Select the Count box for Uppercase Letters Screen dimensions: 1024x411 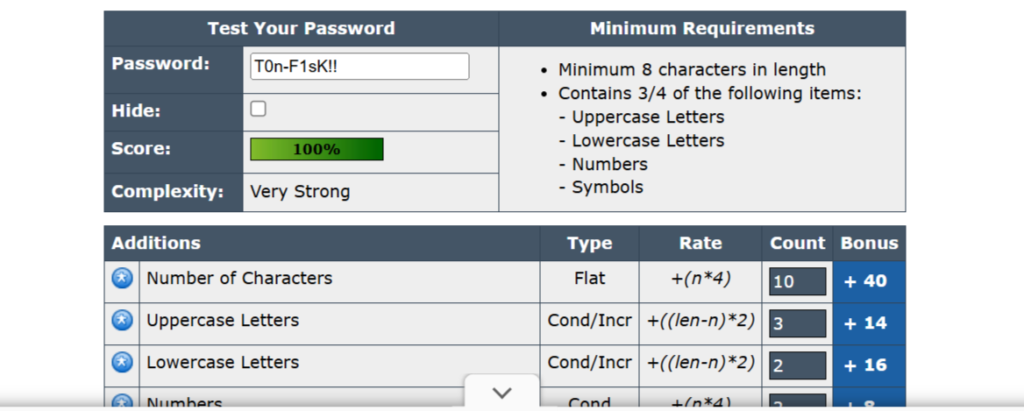coord(797,323)
